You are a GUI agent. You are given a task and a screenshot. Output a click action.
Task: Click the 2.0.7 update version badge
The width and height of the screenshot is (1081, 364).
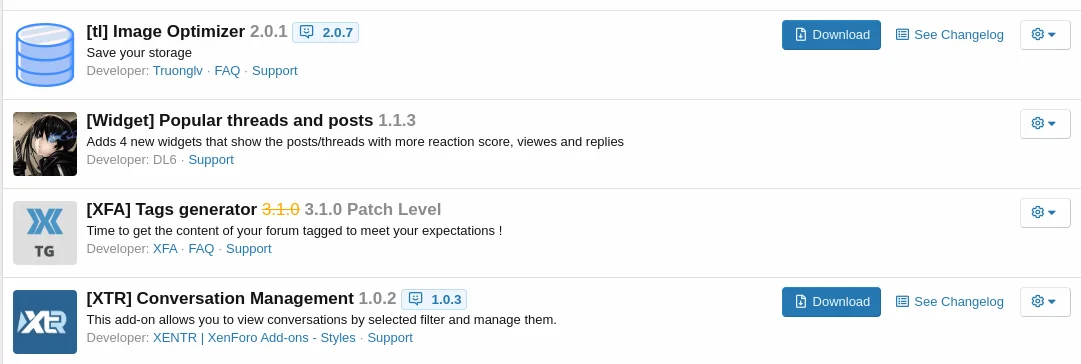click(x=325, y=32)
